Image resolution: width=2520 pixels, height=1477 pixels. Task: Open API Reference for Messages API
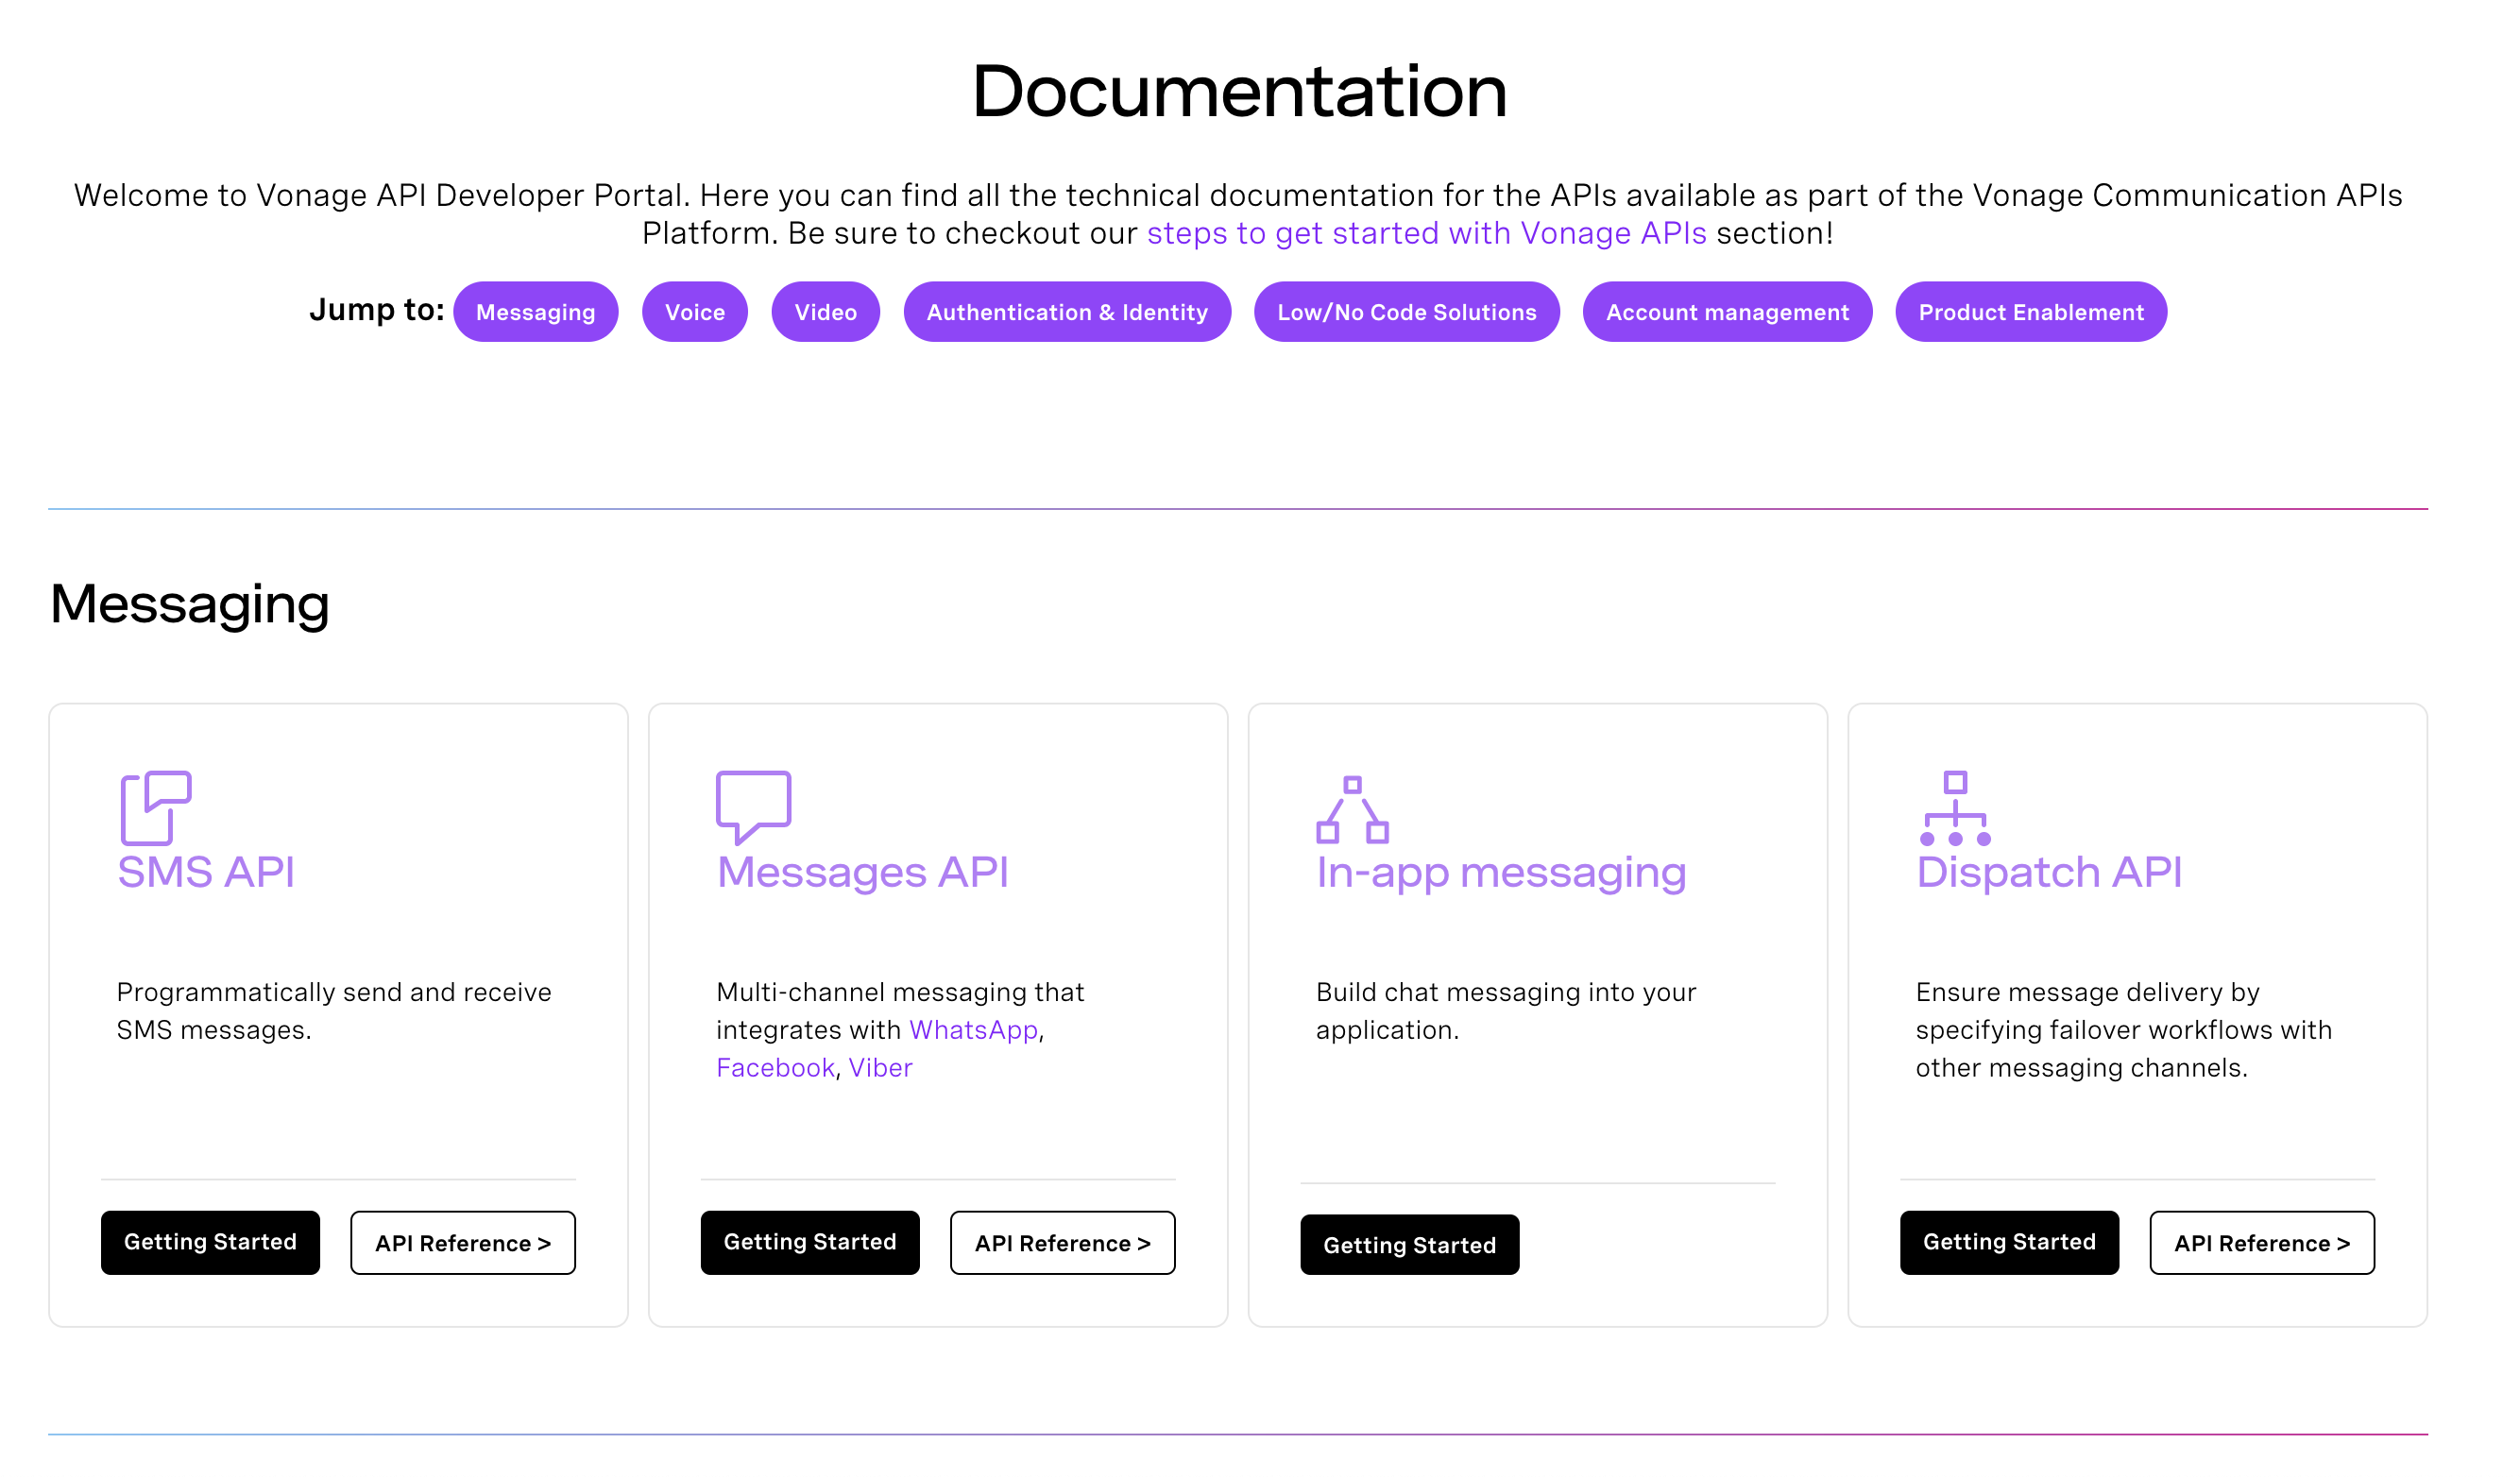pyautogui.click(x=1063, y=1243)
